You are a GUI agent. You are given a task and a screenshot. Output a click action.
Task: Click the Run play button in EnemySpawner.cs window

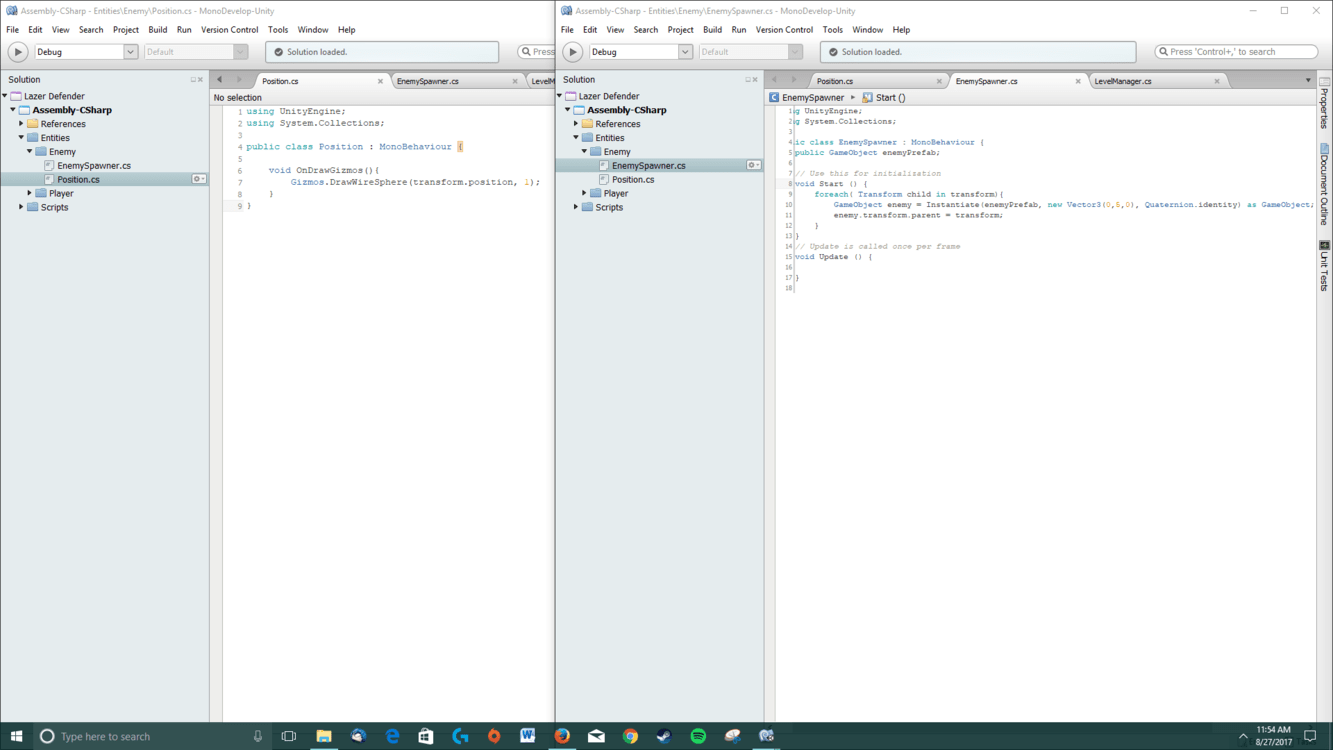(573, 52)
